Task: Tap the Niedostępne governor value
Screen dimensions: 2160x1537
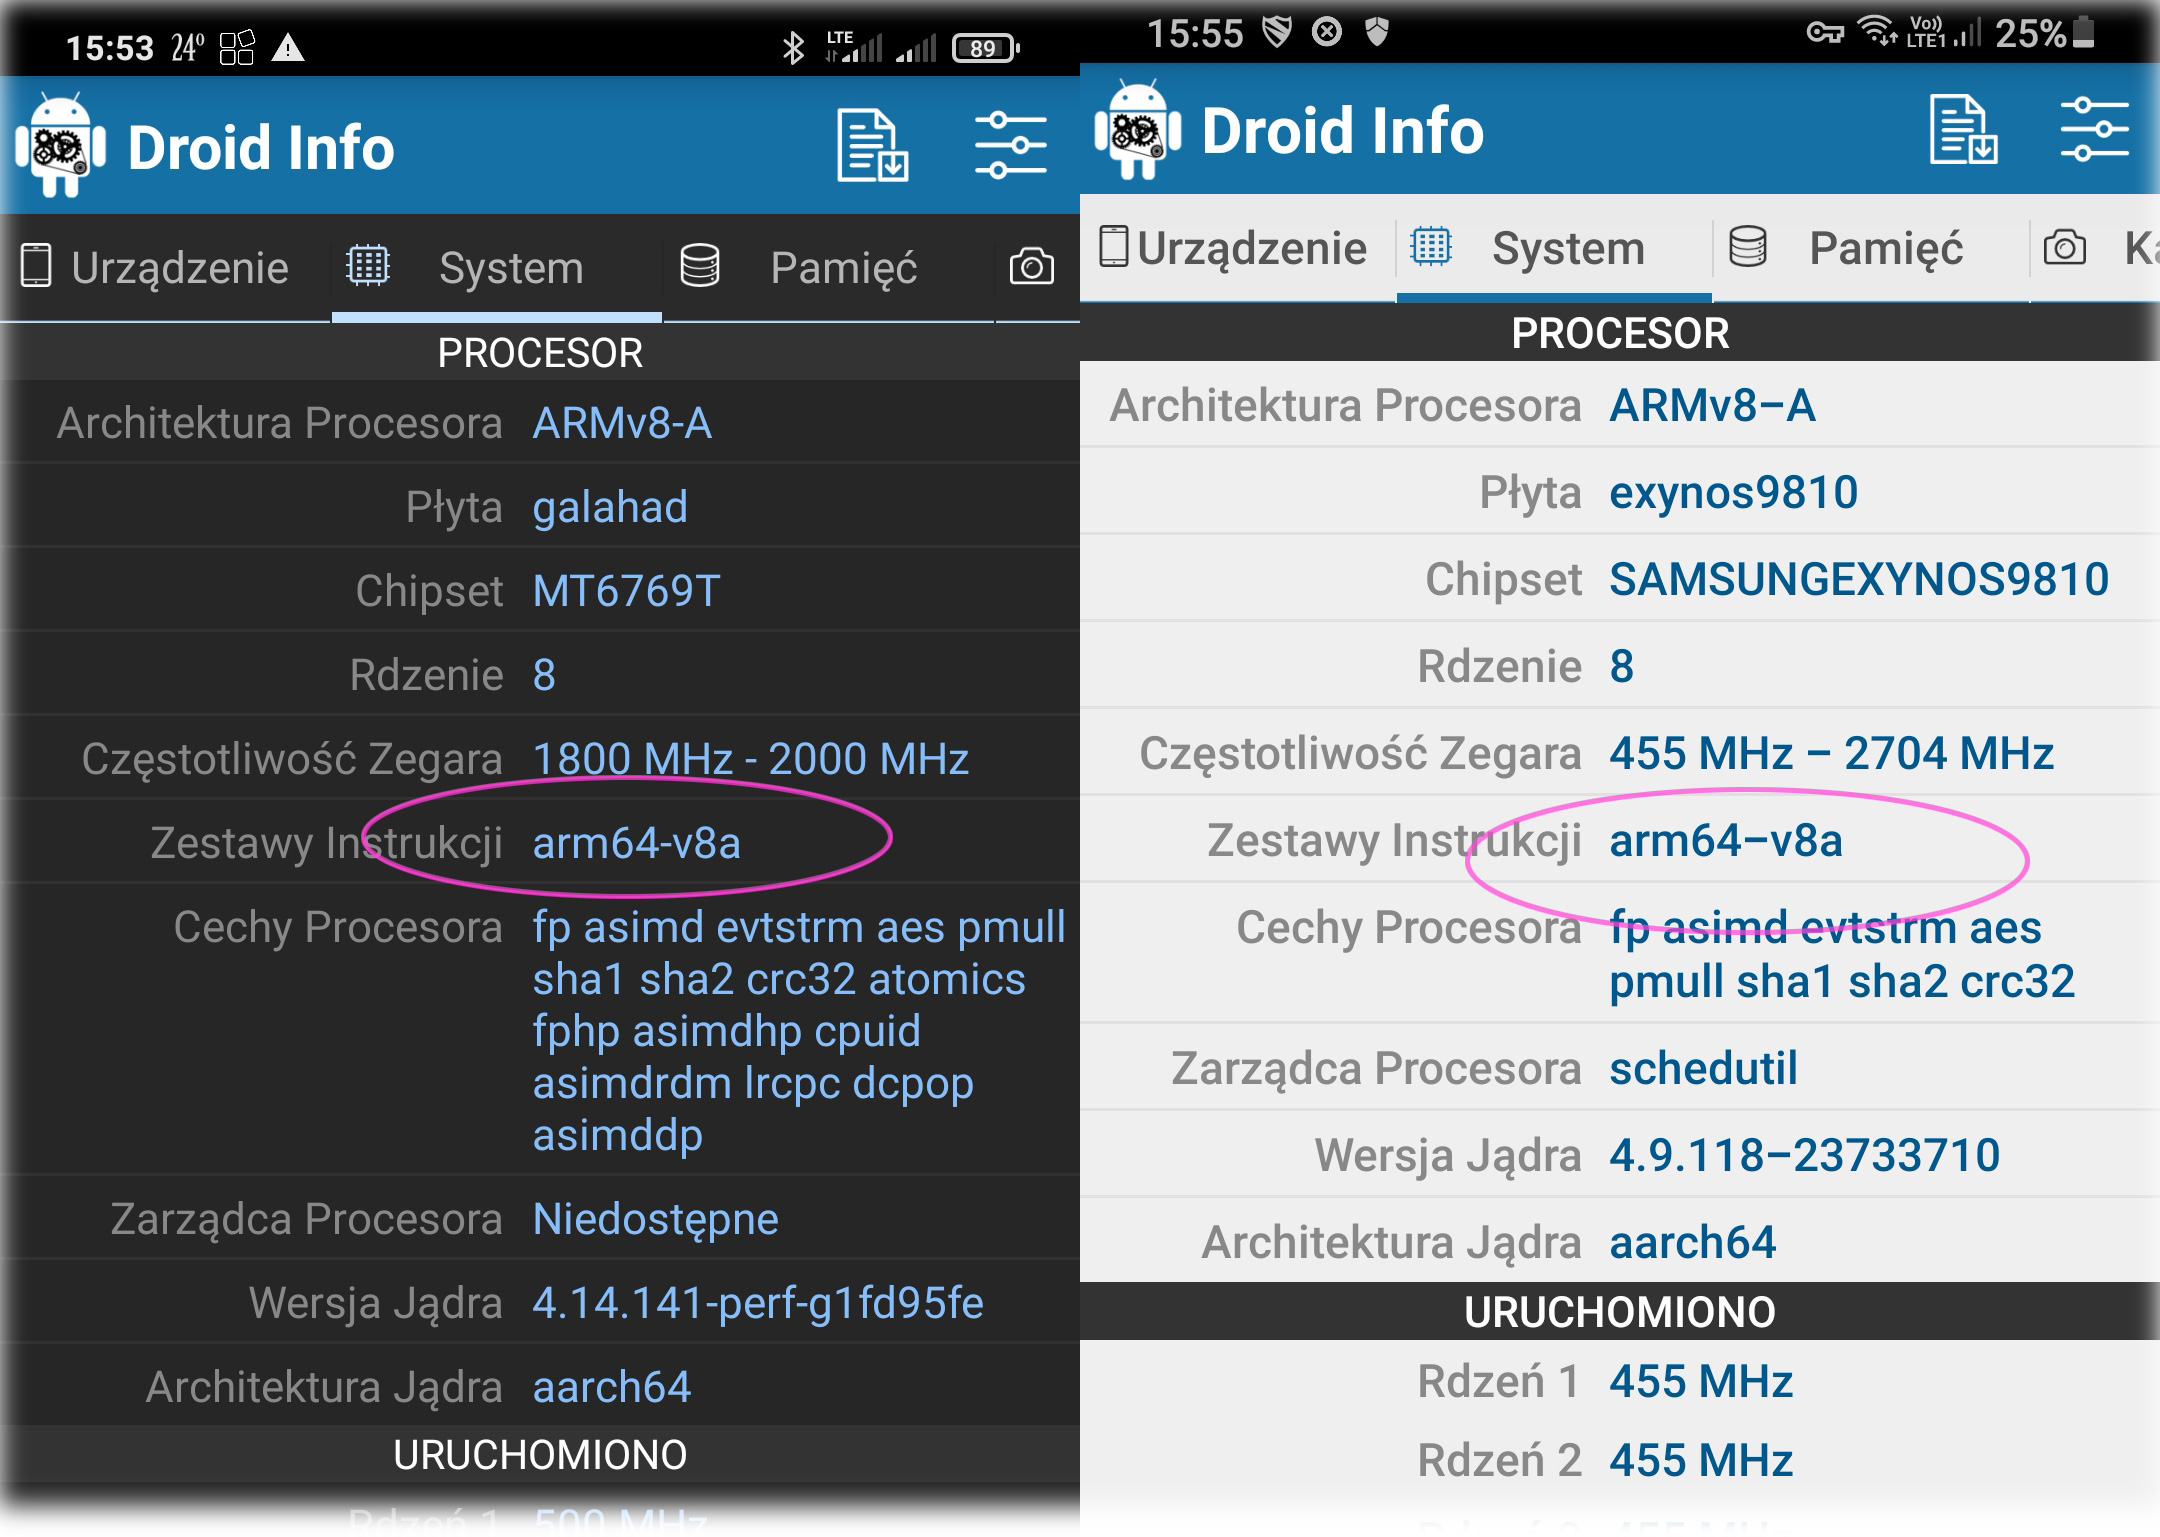Action: pos(655,1219)
